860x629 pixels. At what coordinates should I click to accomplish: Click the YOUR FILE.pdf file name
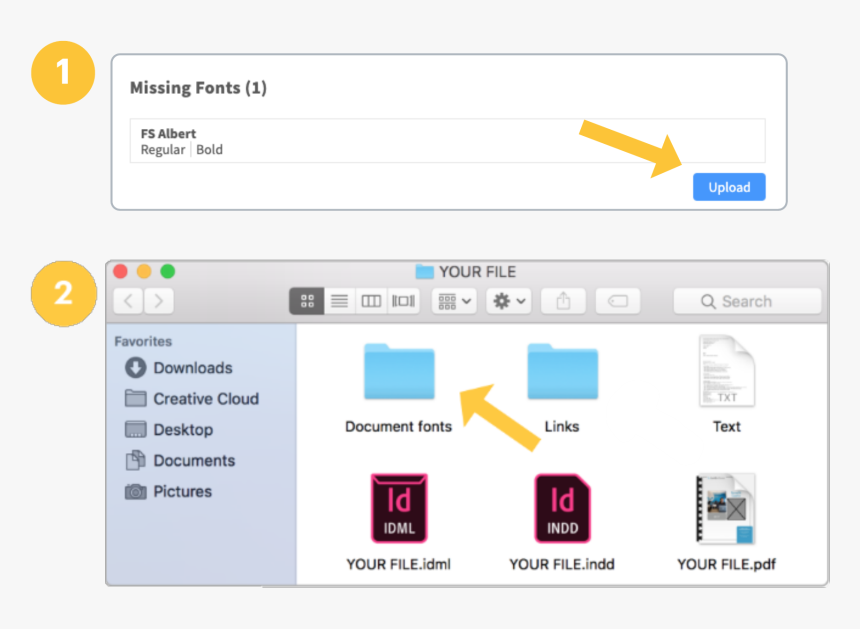click(x=726, y=564)
